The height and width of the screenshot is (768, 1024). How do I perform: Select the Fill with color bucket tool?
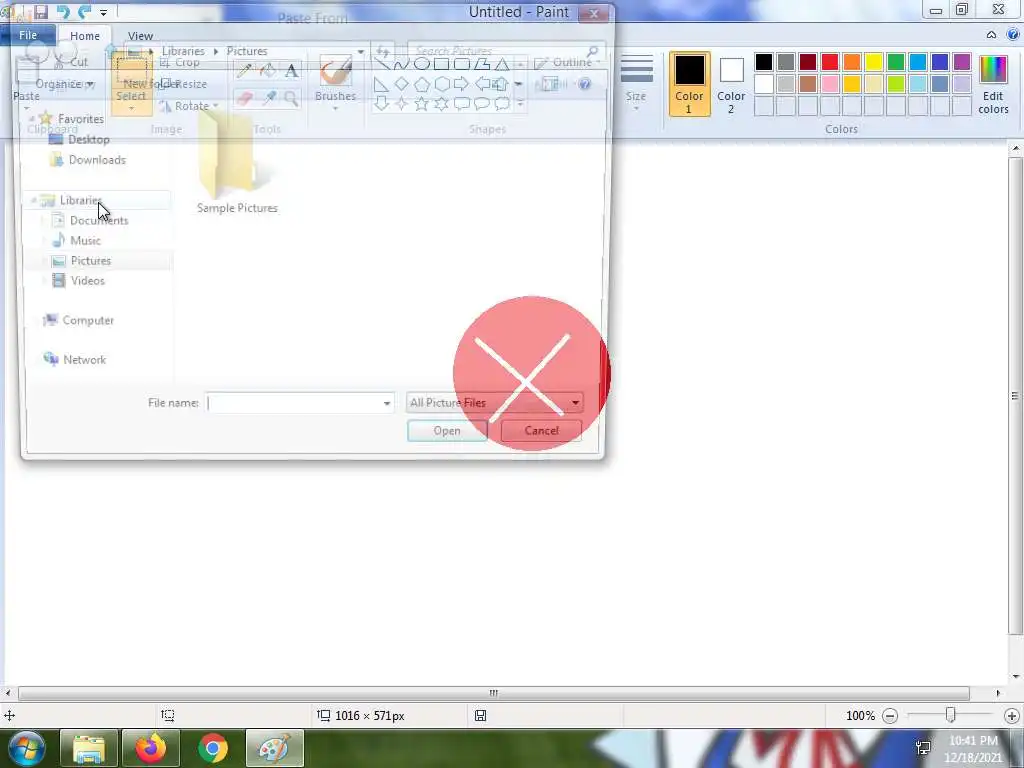point(268,71)
